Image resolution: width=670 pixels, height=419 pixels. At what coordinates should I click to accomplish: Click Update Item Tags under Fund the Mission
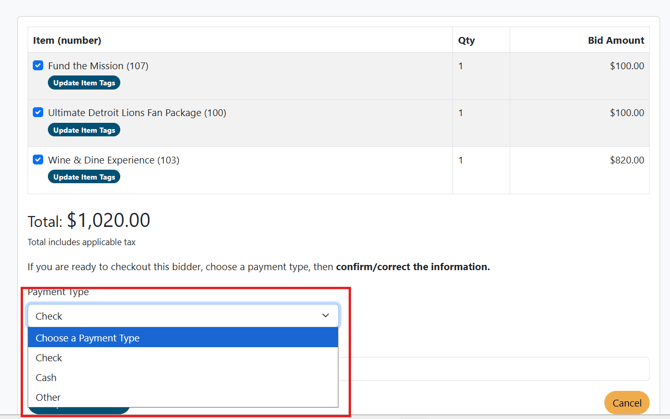coord(84,83)
